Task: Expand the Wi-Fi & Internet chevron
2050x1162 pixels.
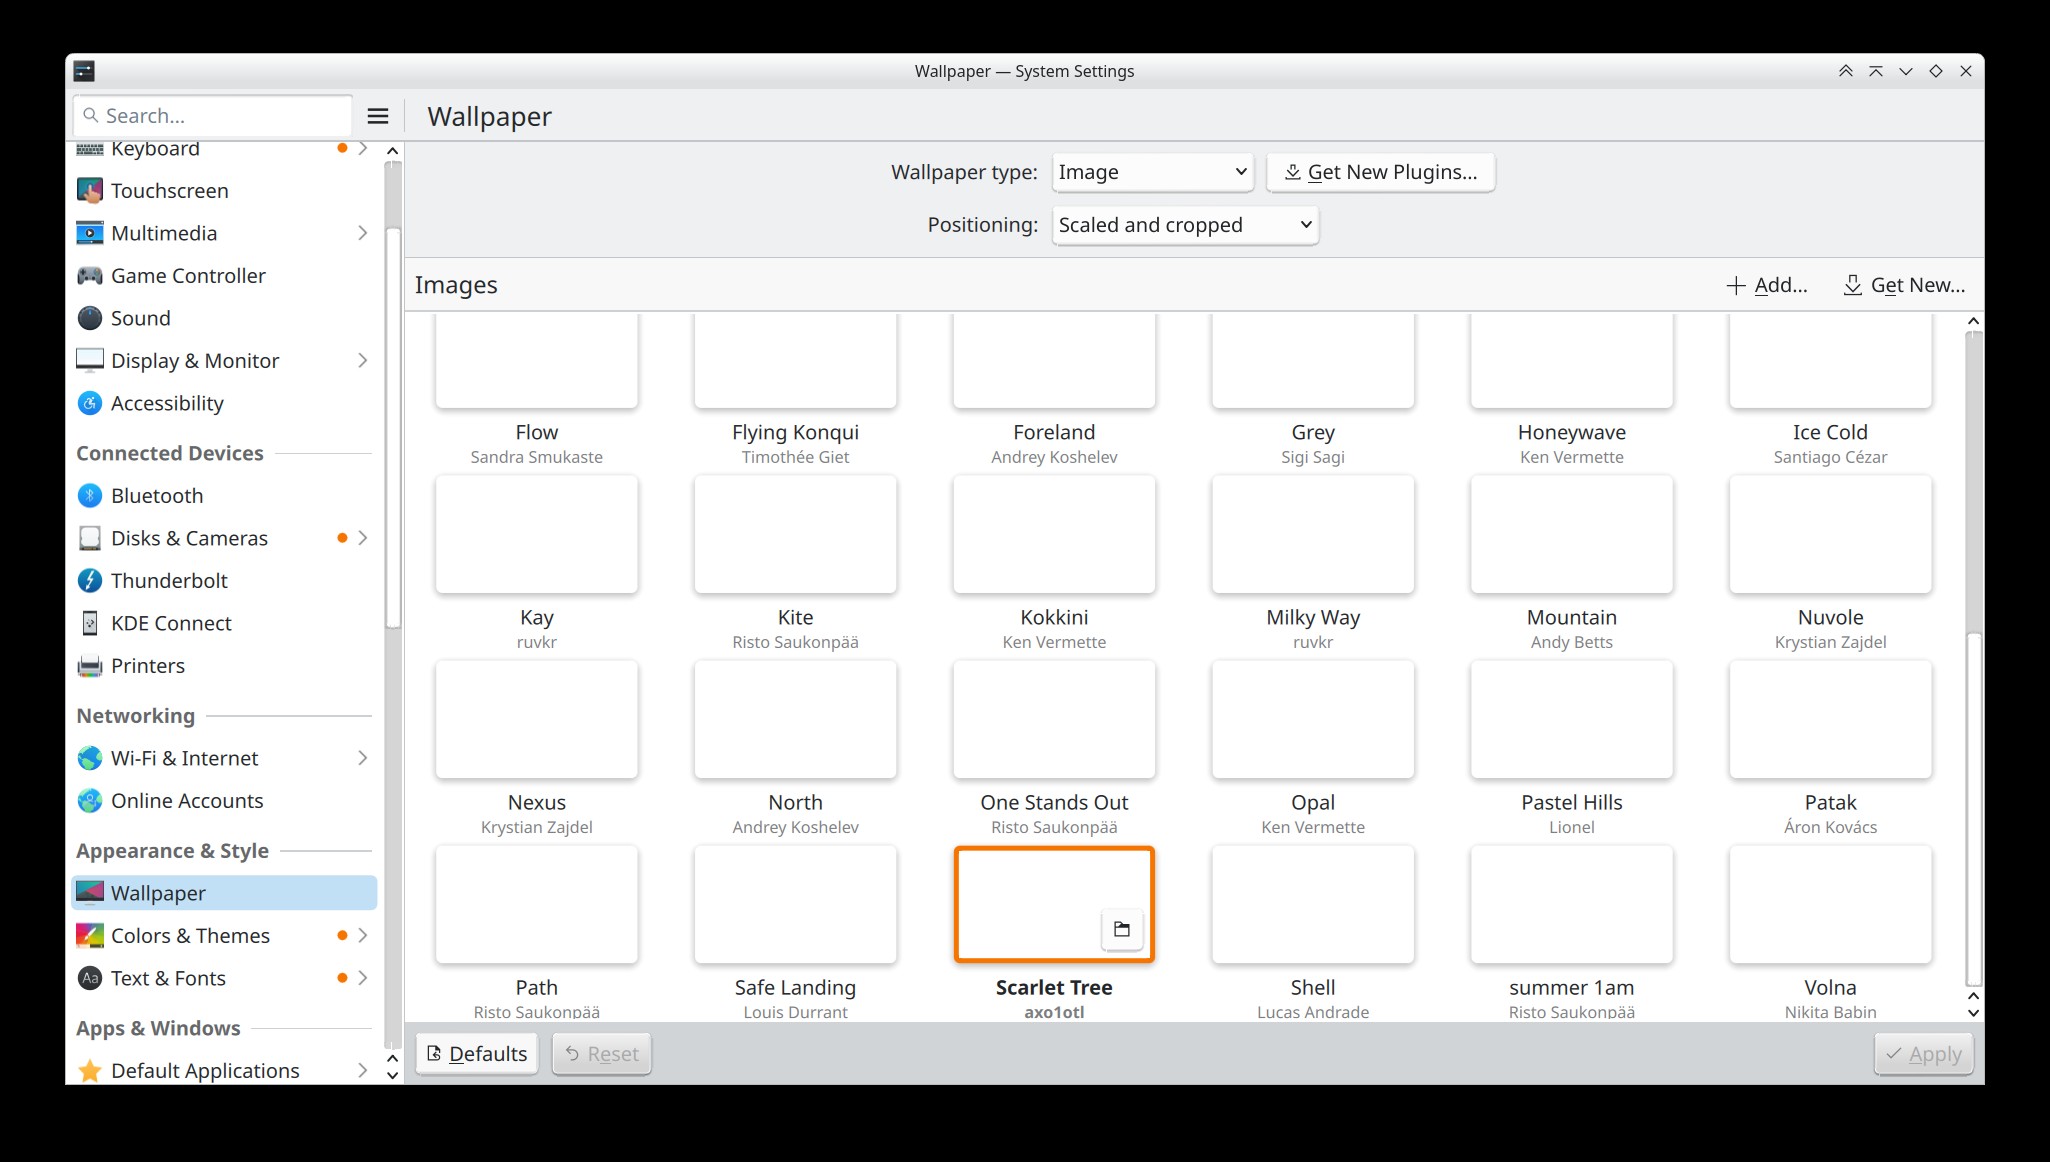Action: [362, 758]
